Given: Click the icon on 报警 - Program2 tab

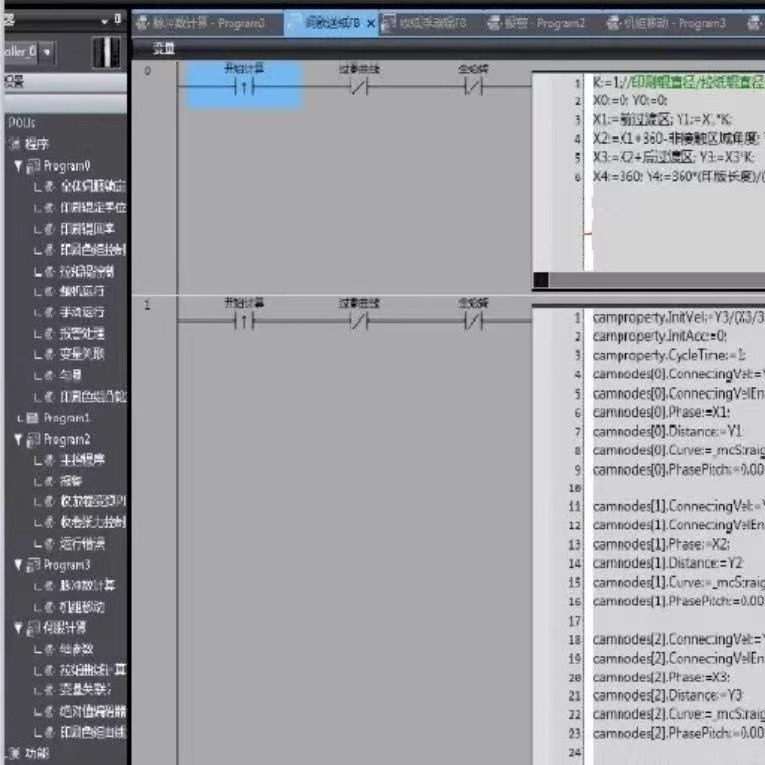Looking at the screenshot, I should (x=494, y=23).
